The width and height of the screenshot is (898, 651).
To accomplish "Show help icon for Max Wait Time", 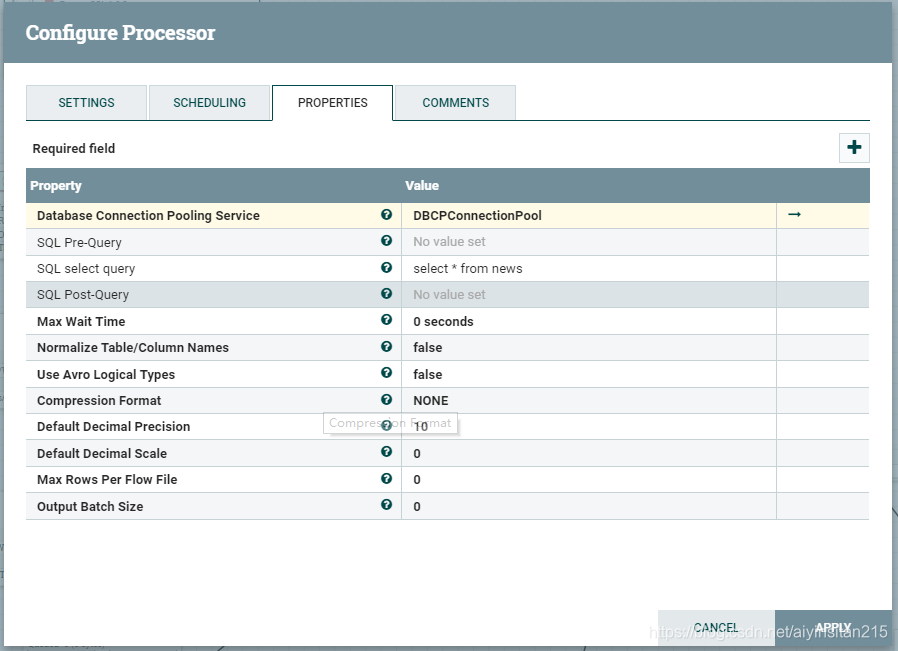I will (387, 319).
